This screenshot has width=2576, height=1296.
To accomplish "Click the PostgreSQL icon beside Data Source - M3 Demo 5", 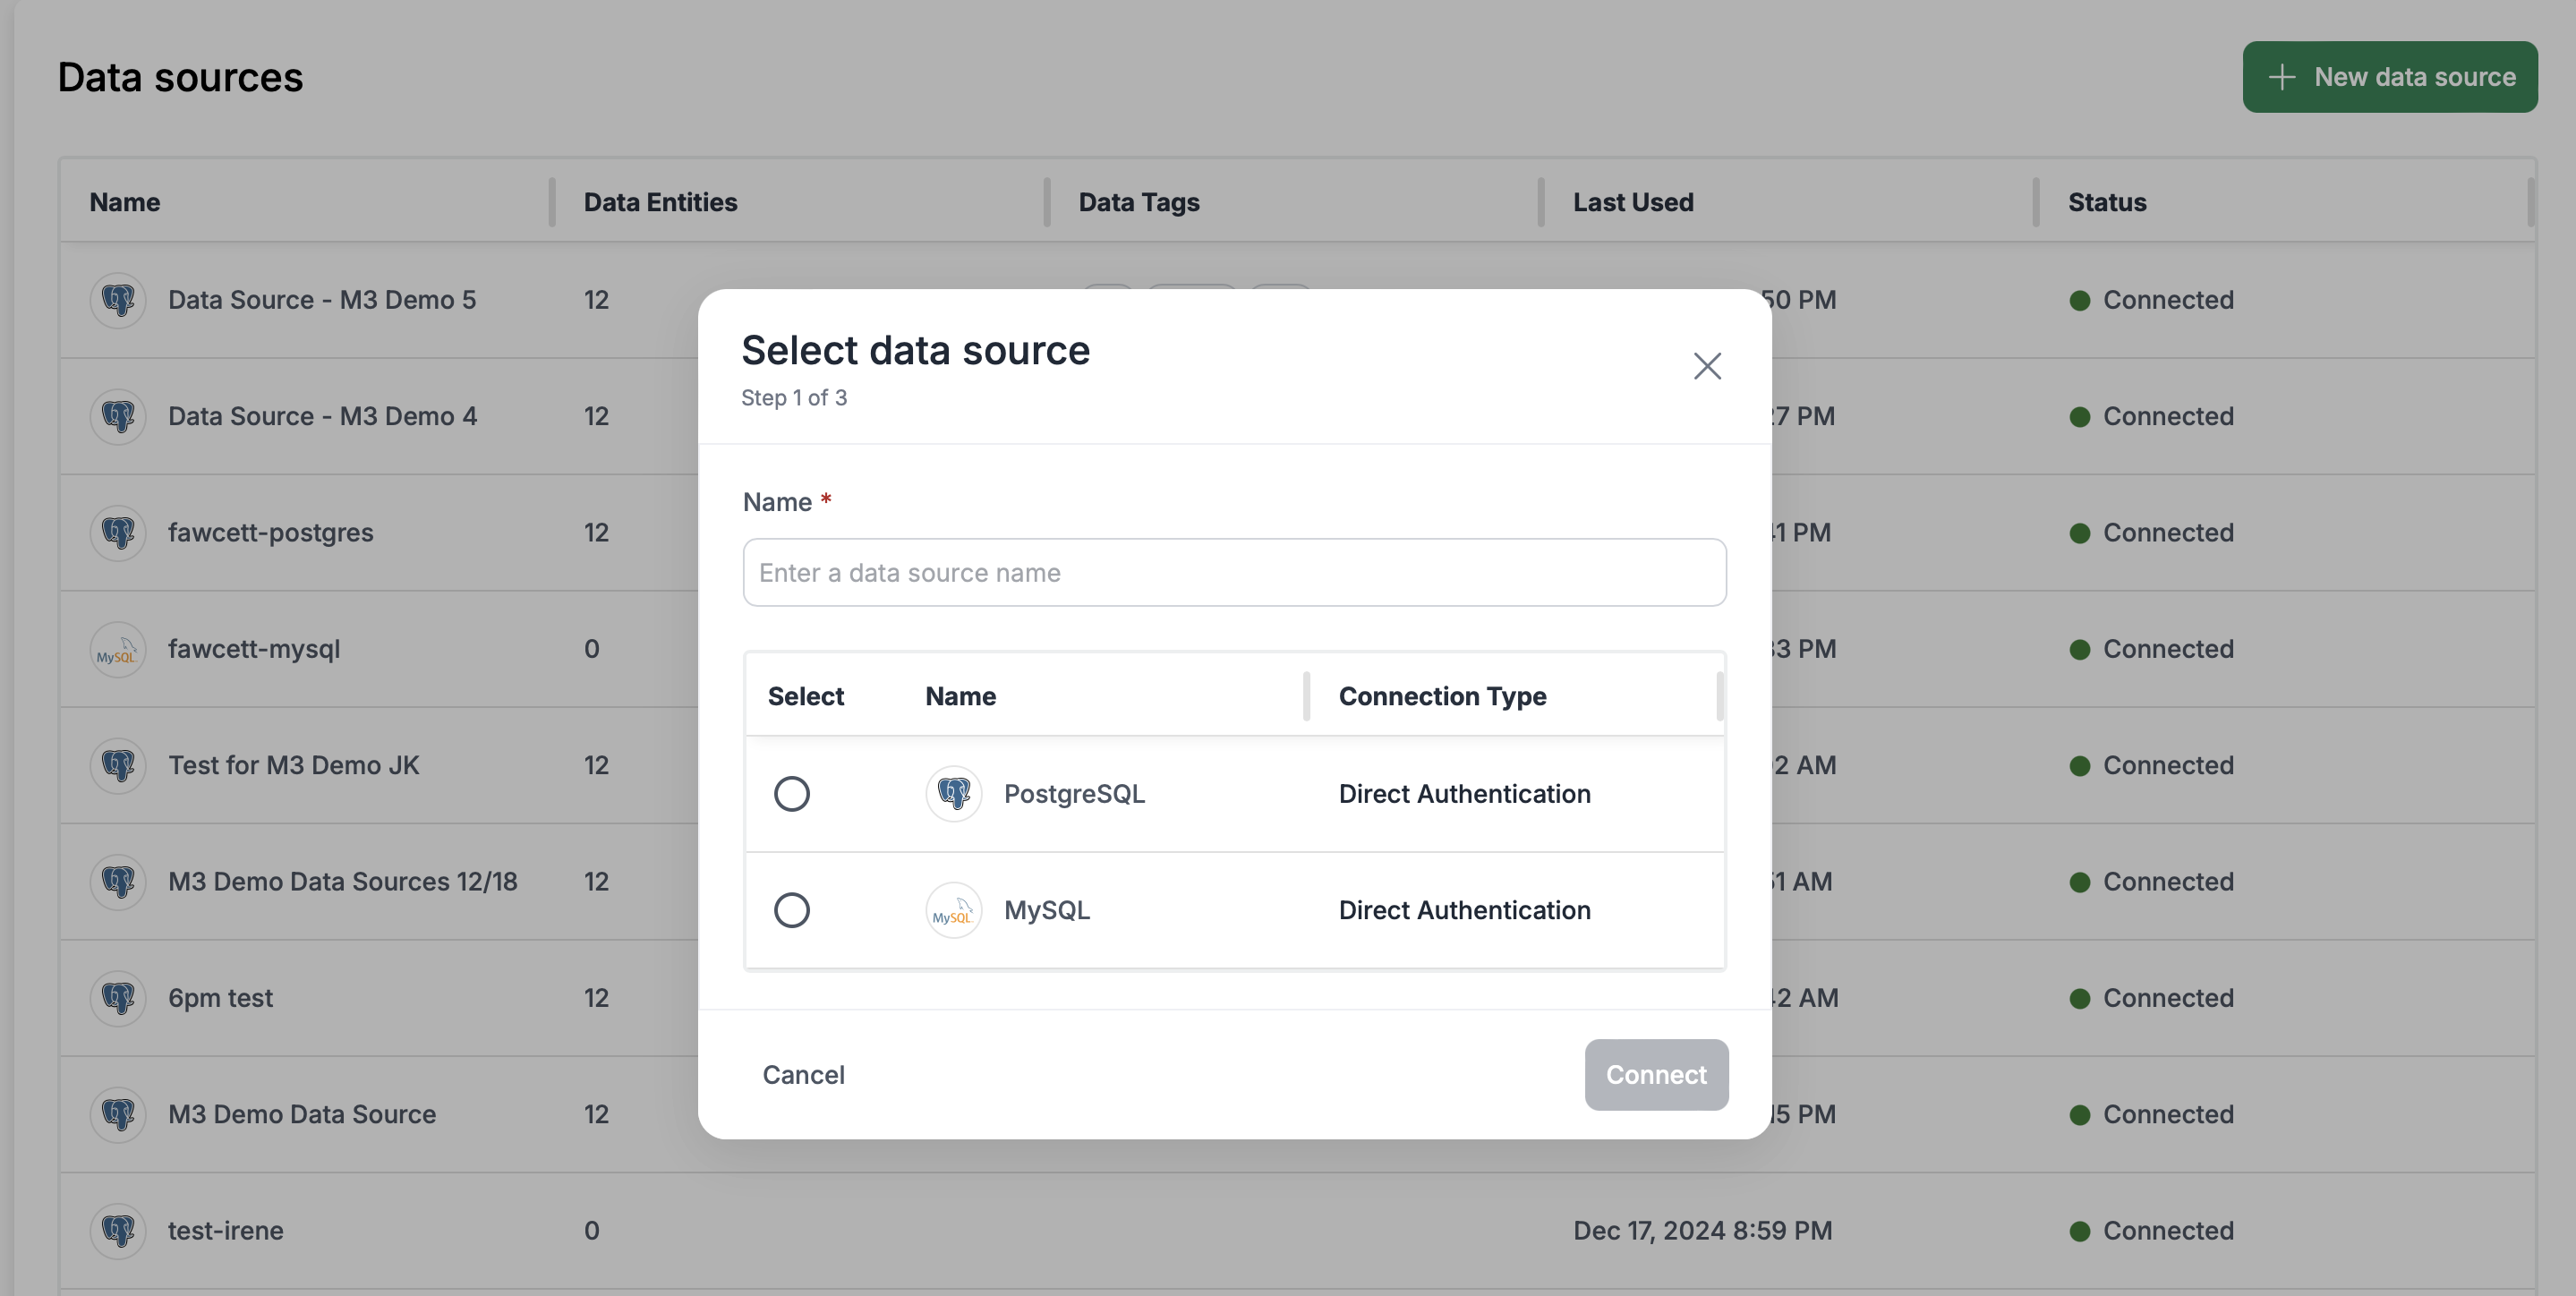I will point(117,300).
